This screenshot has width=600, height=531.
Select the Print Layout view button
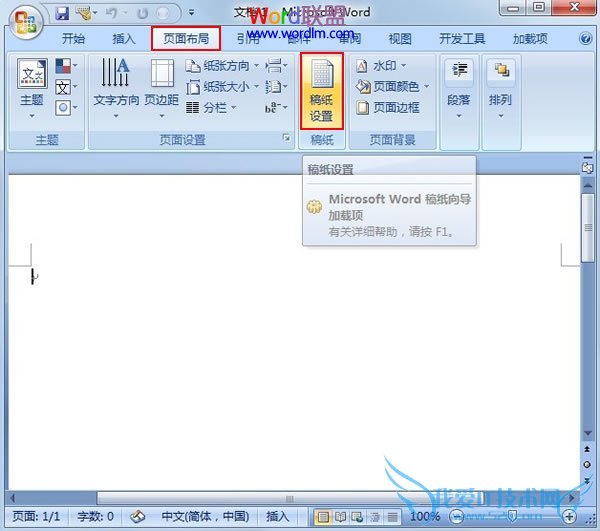point(323,518)
